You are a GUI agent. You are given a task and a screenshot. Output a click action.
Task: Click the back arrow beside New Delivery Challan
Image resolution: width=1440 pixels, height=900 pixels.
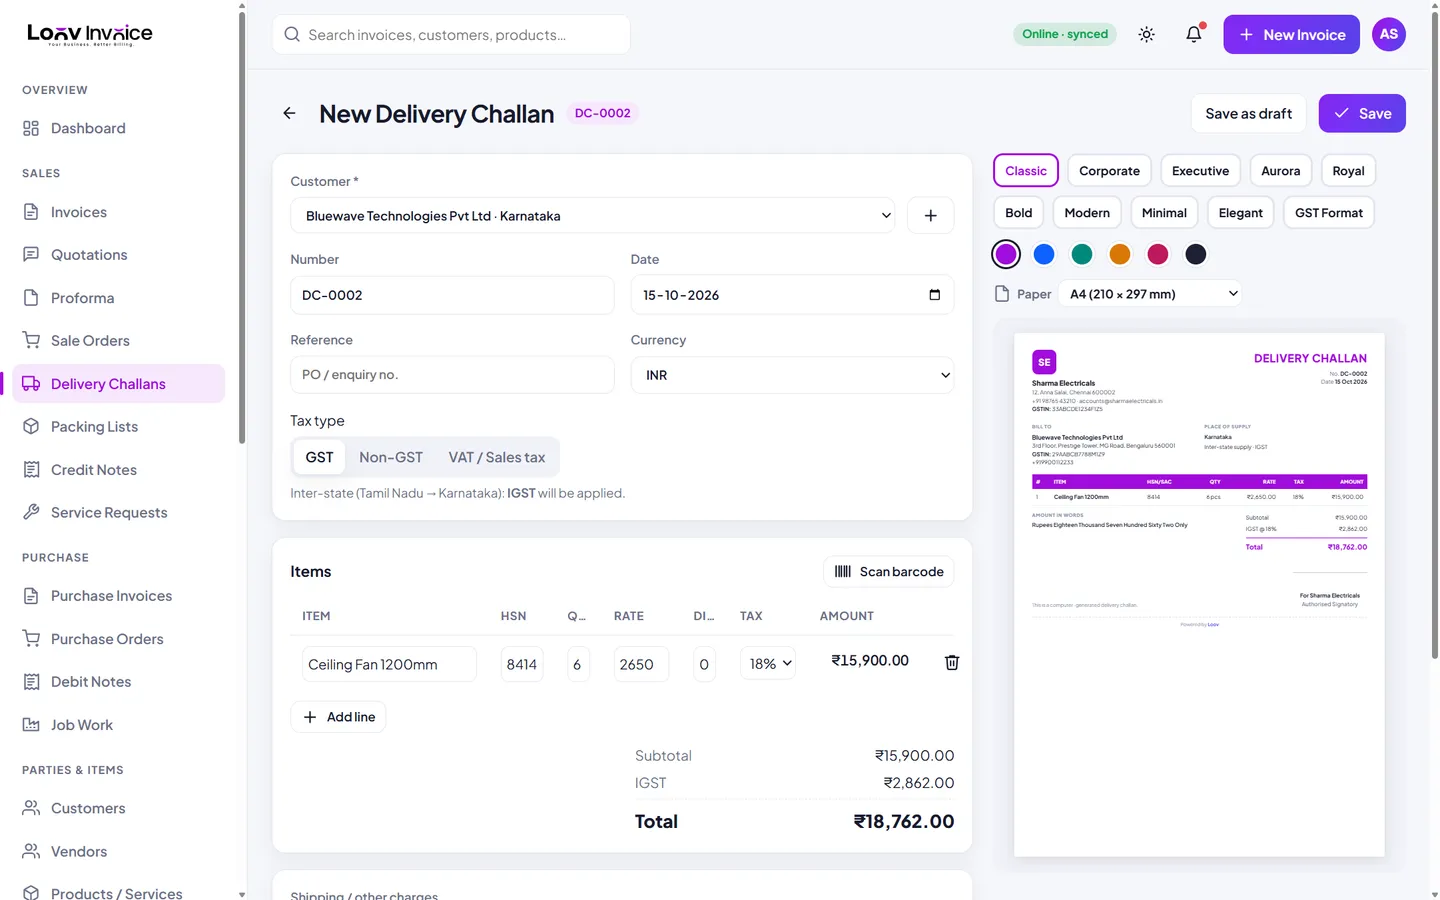(x=289, y=114)
